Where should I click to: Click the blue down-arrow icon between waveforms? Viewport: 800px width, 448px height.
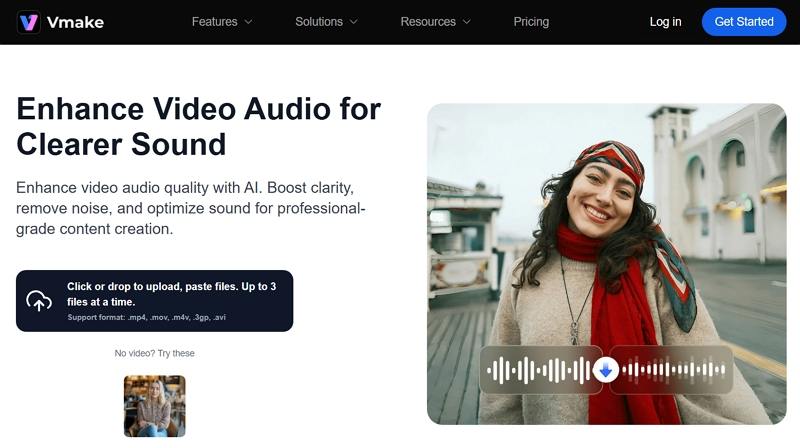[x=606, y=370]
